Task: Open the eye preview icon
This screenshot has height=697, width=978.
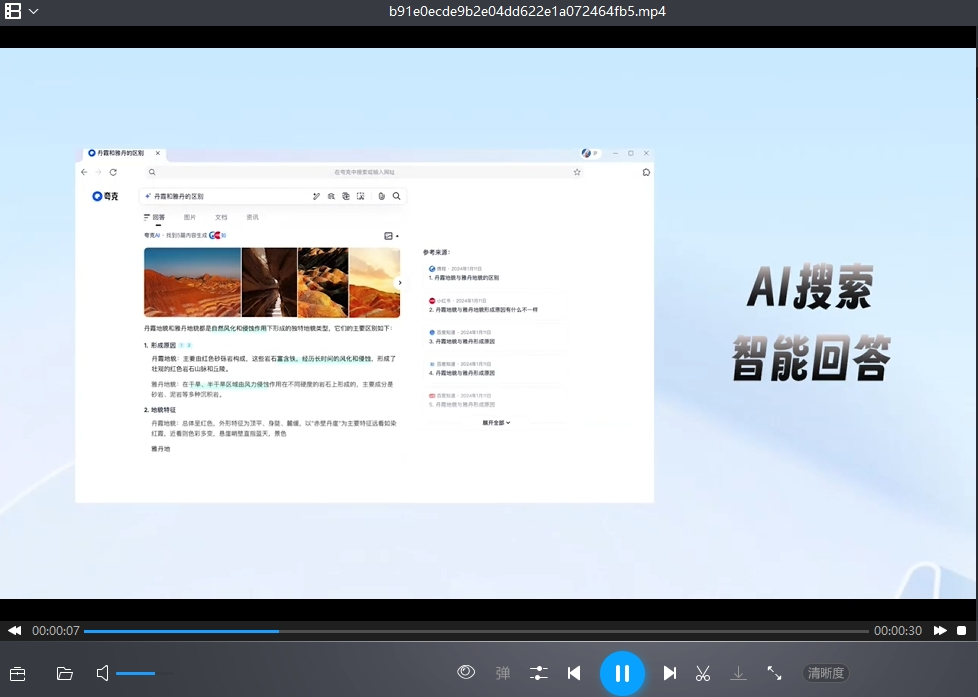Action: pos(466,673)
